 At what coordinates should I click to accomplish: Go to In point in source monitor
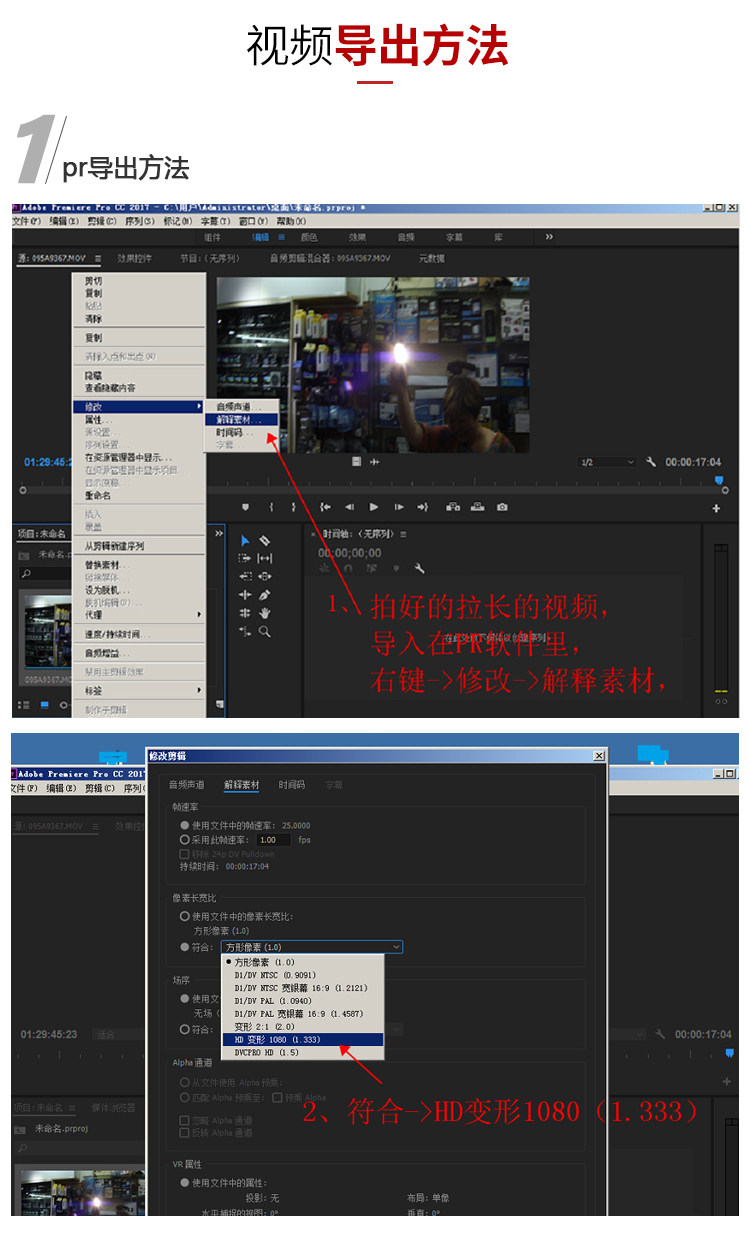click(325, 507)
